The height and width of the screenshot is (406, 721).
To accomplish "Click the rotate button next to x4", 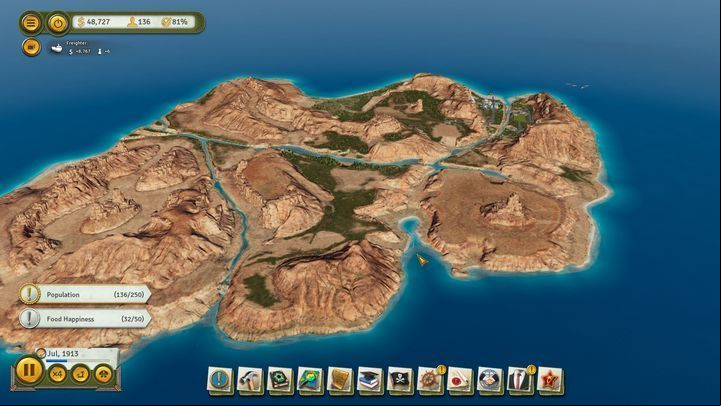I will pos(80,374).
